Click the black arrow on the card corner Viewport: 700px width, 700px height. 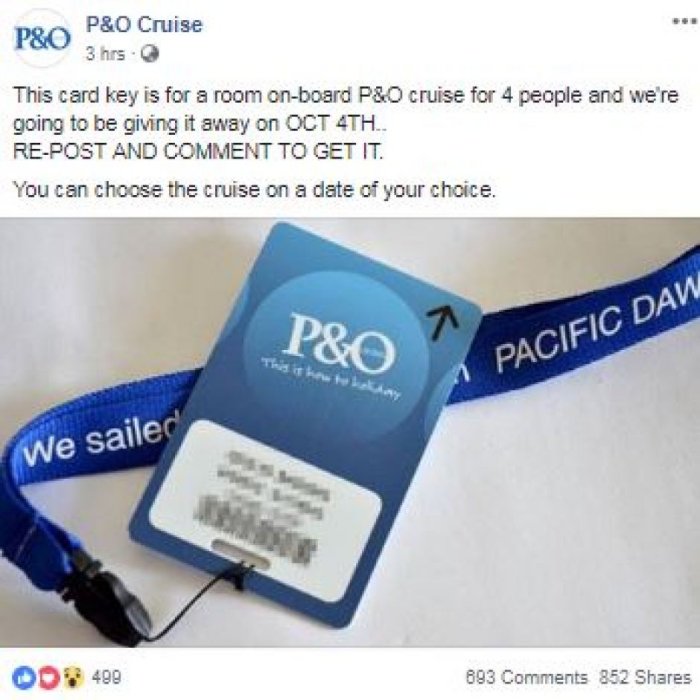pyautogui.click(x=444, y=321)
